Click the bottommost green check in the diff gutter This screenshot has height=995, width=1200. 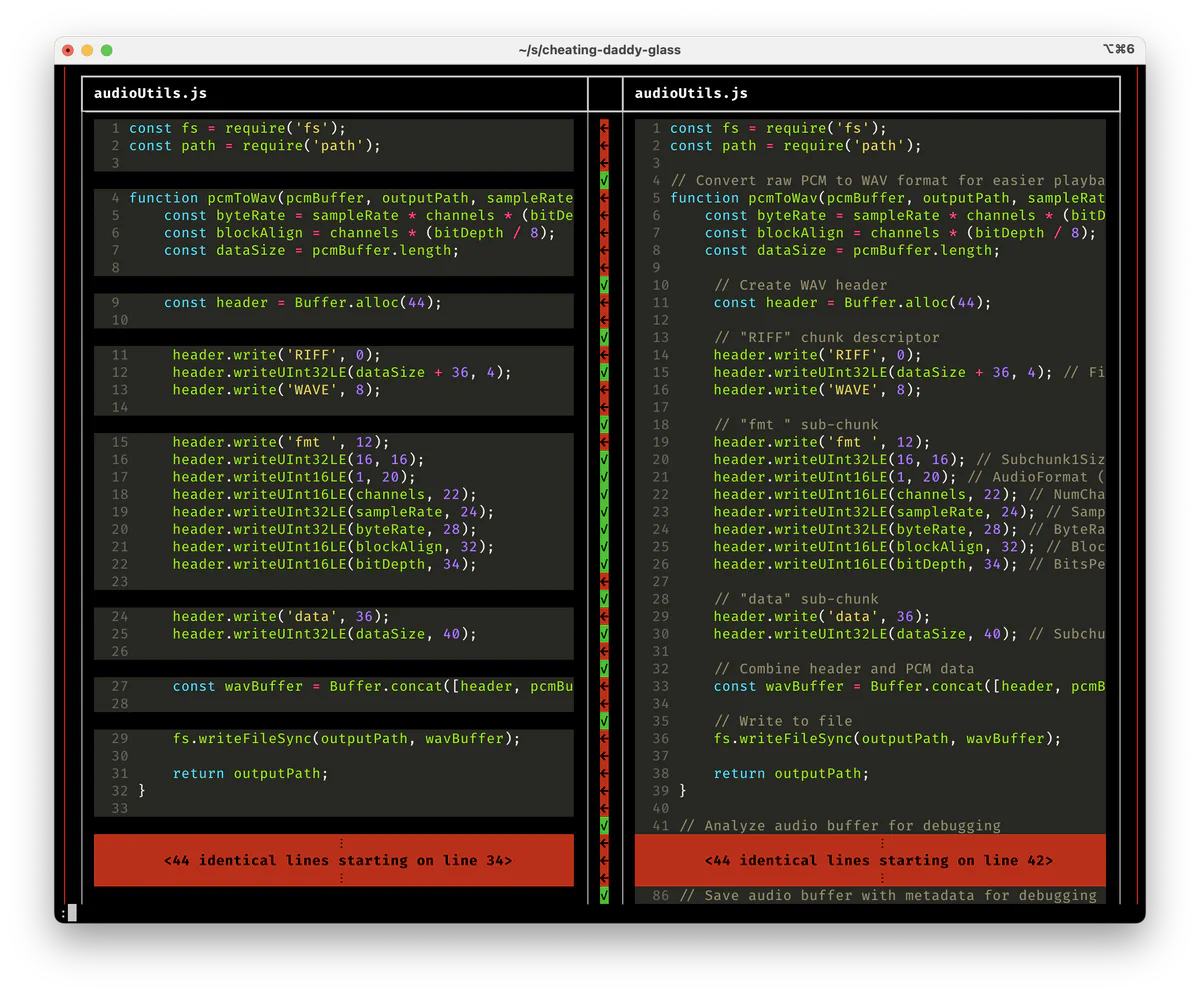[x=604, y=893]
